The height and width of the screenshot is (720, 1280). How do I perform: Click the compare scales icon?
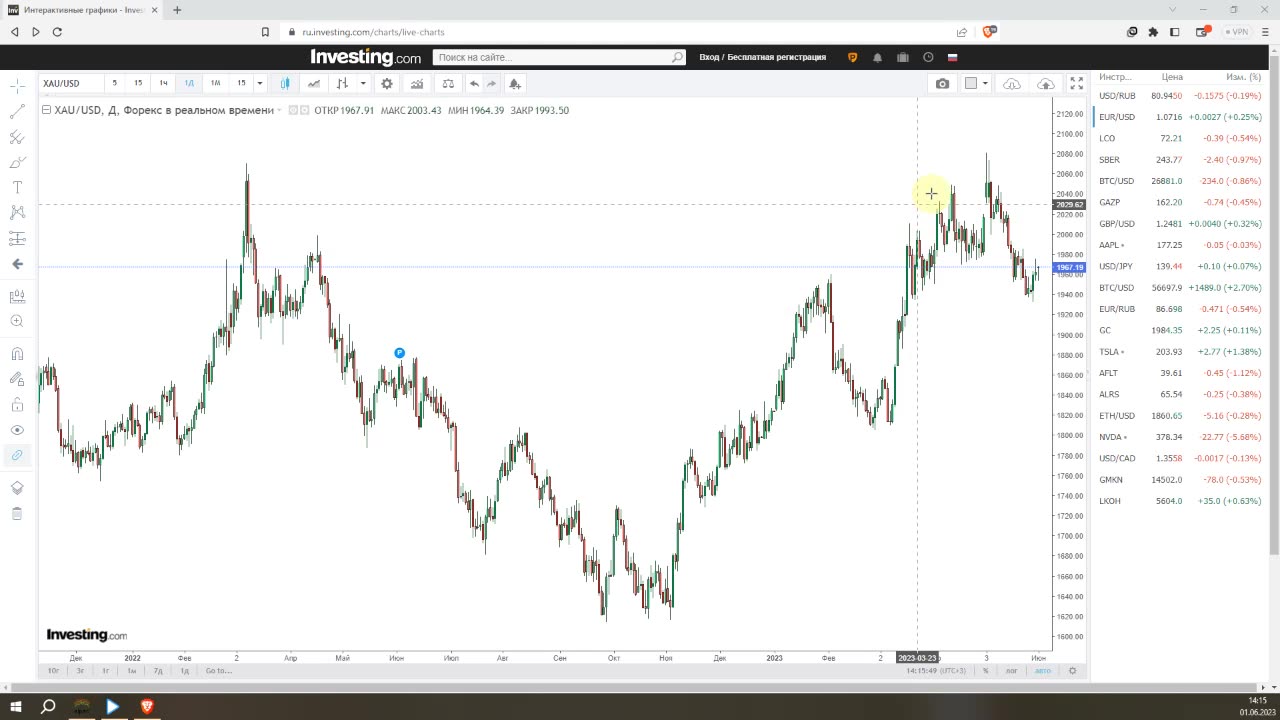pos(447,83)
